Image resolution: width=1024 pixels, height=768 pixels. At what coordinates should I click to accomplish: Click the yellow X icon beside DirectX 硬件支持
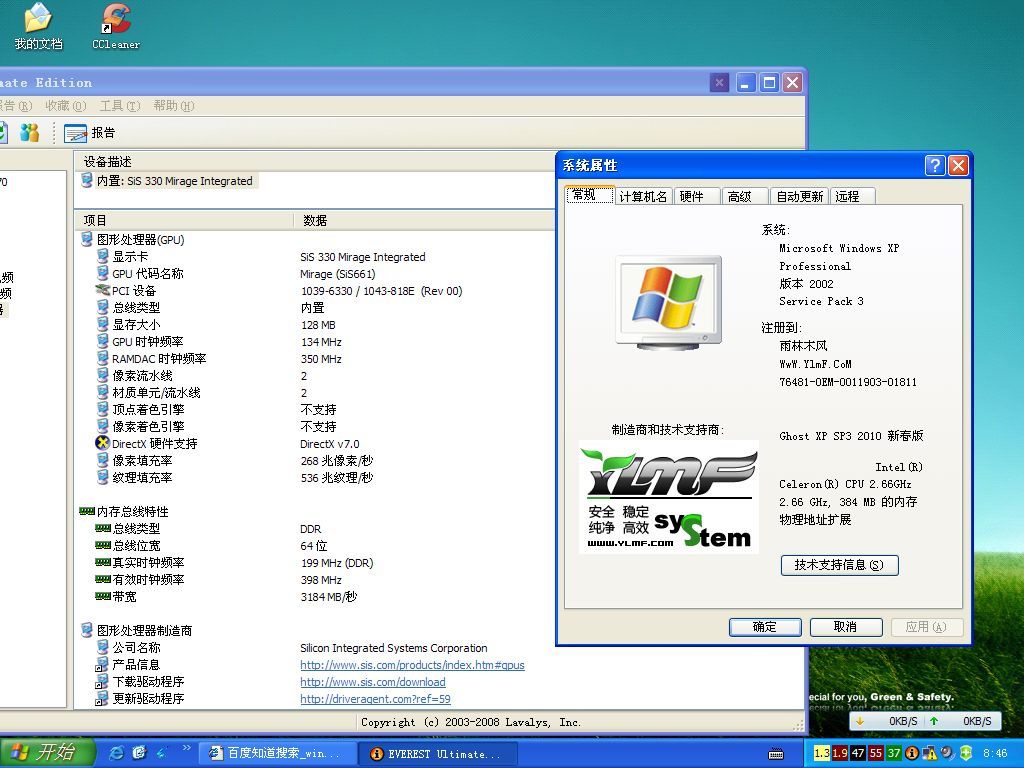(102, 443)
